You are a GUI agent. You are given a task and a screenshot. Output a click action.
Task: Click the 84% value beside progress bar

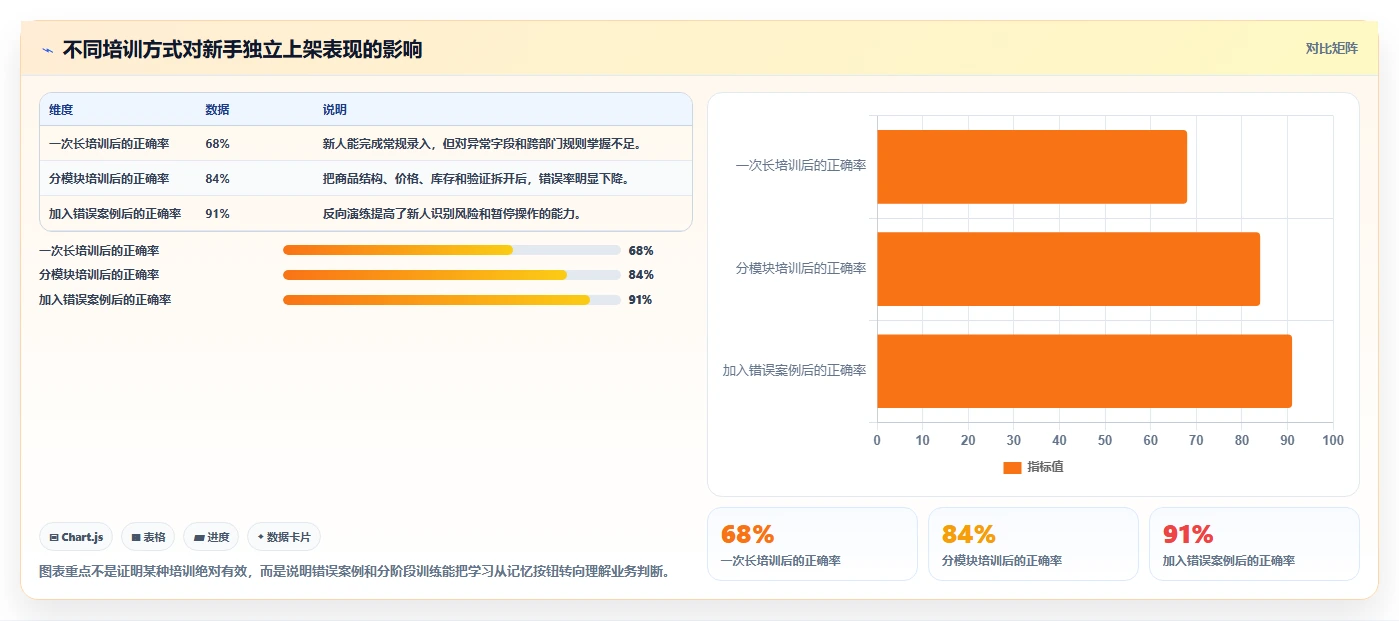641,275
